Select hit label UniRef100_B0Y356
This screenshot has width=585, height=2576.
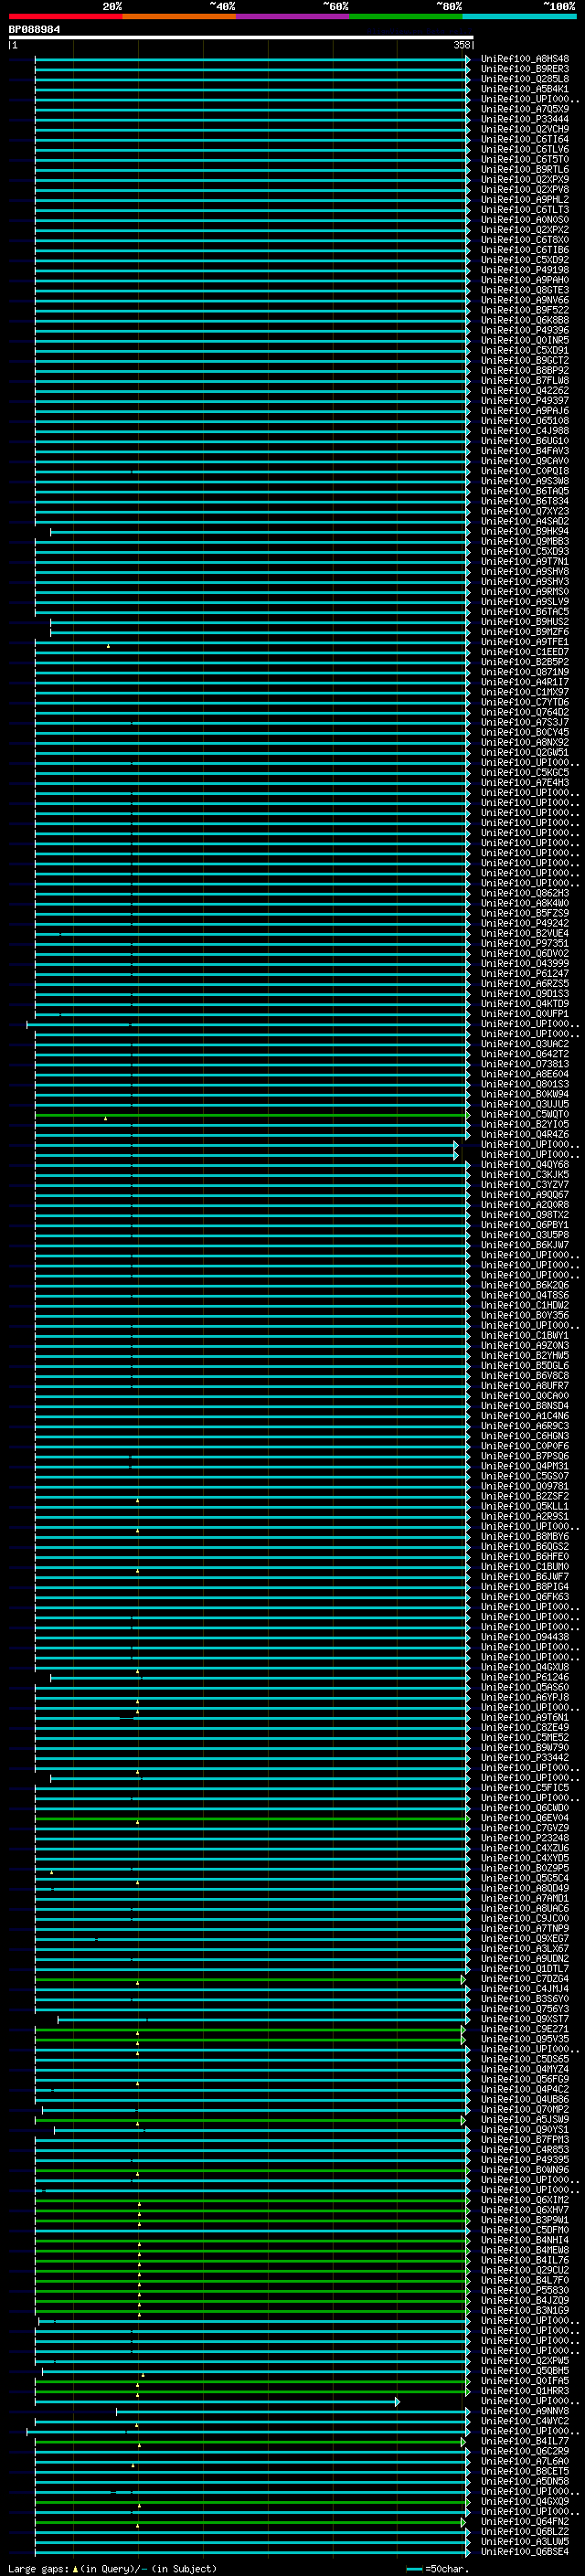coord(525,1315)
